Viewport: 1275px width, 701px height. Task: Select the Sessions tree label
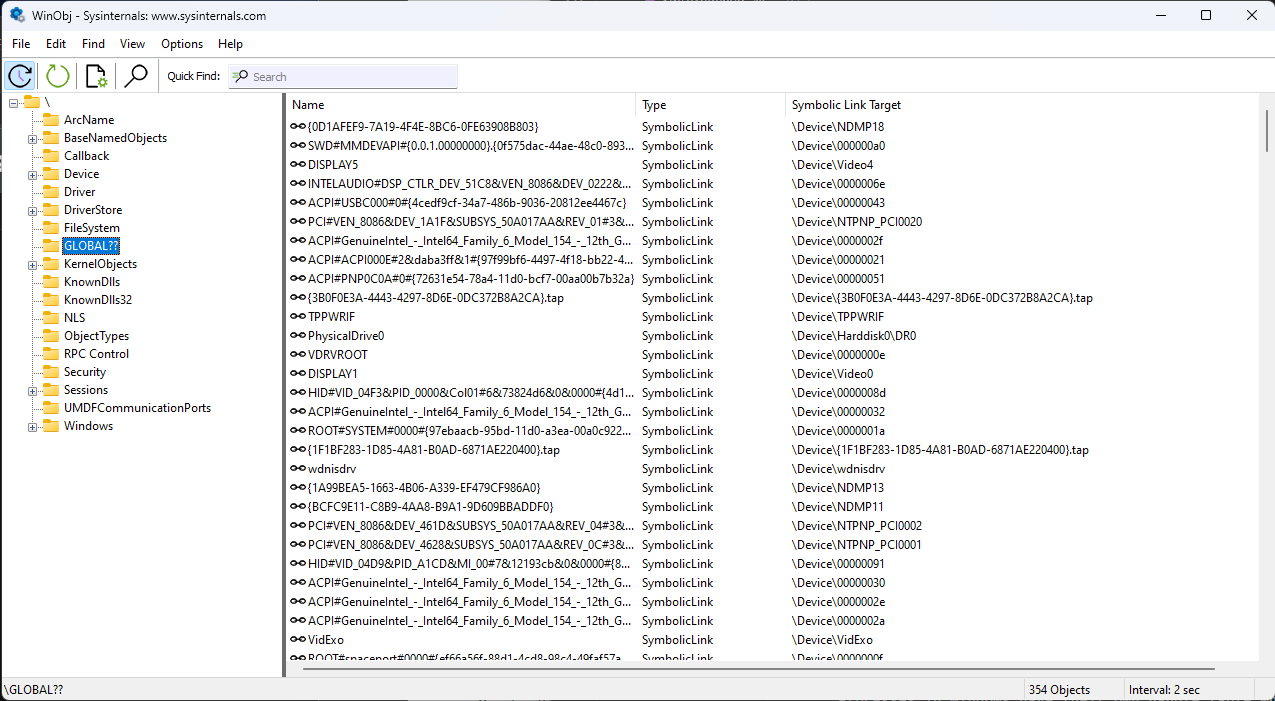86,390
